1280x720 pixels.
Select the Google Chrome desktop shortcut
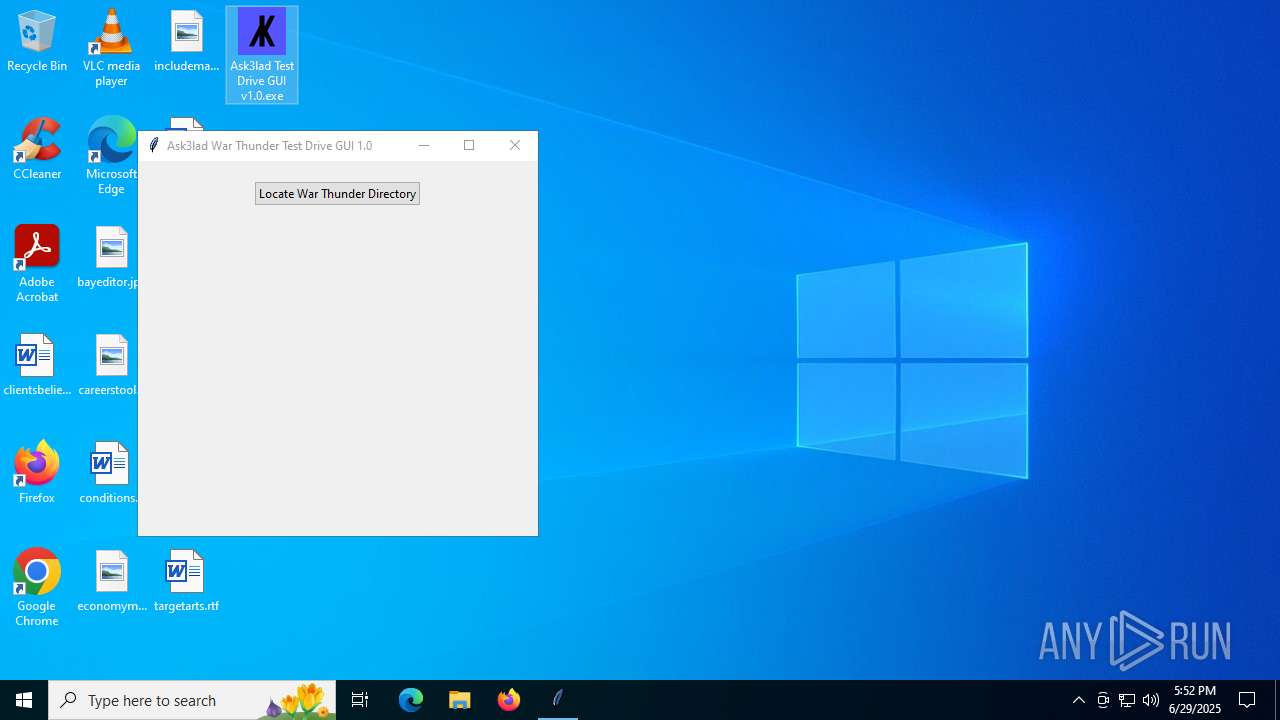(x=37, y=588)
